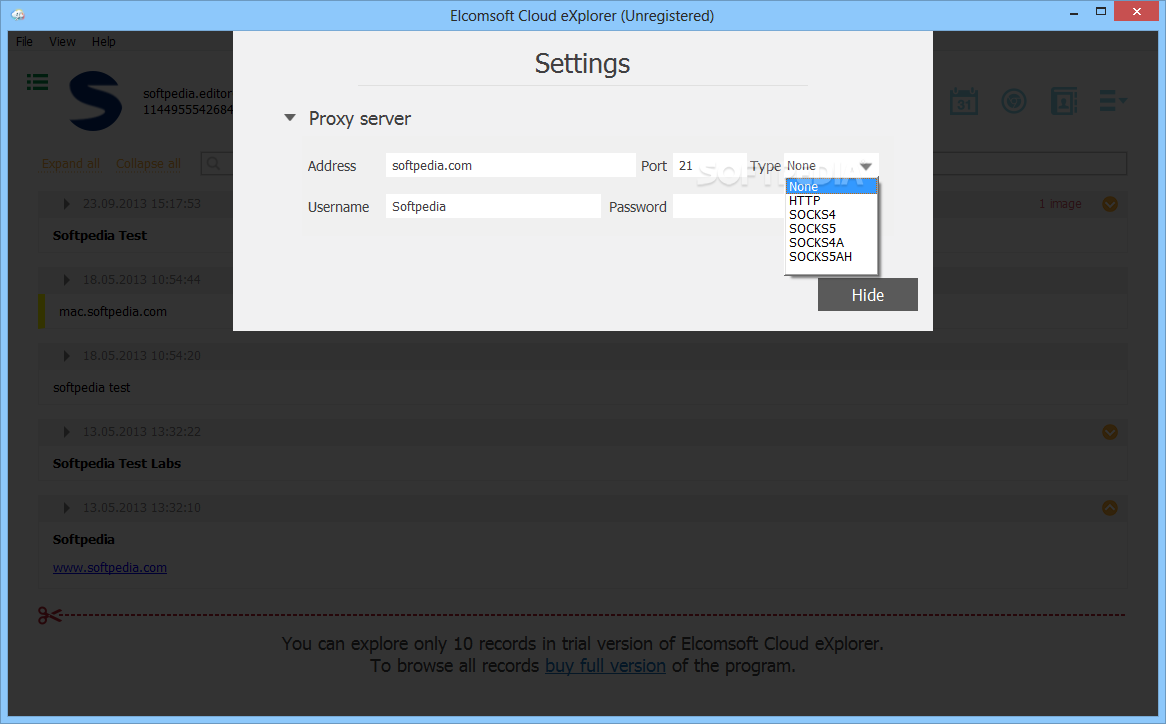This screenshot has height=724, width=1166.
Task: Choose SOCKS5 proxy type
Action: click(x=831, y=229)
